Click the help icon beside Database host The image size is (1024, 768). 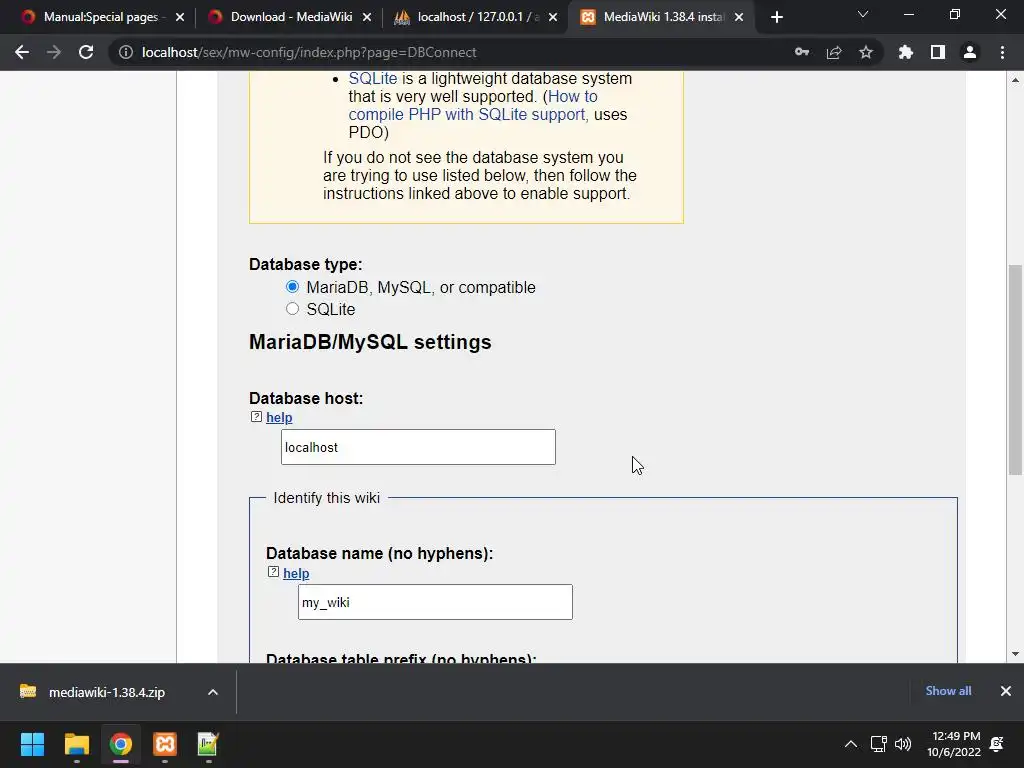[256, 417]
